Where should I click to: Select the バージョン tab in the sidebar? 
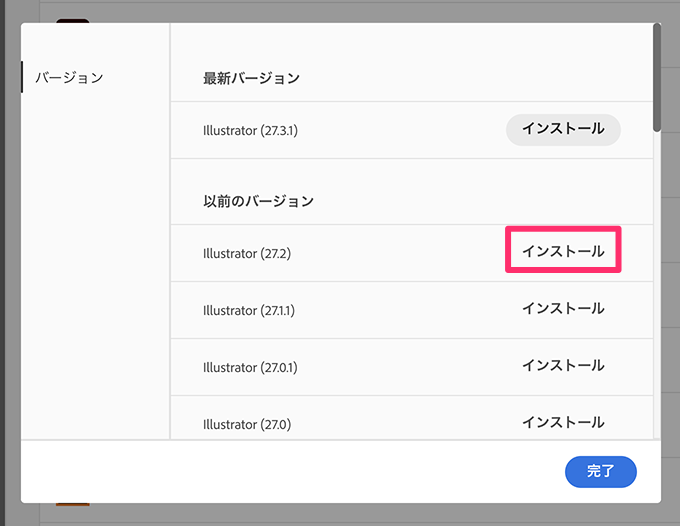[69, 77]
